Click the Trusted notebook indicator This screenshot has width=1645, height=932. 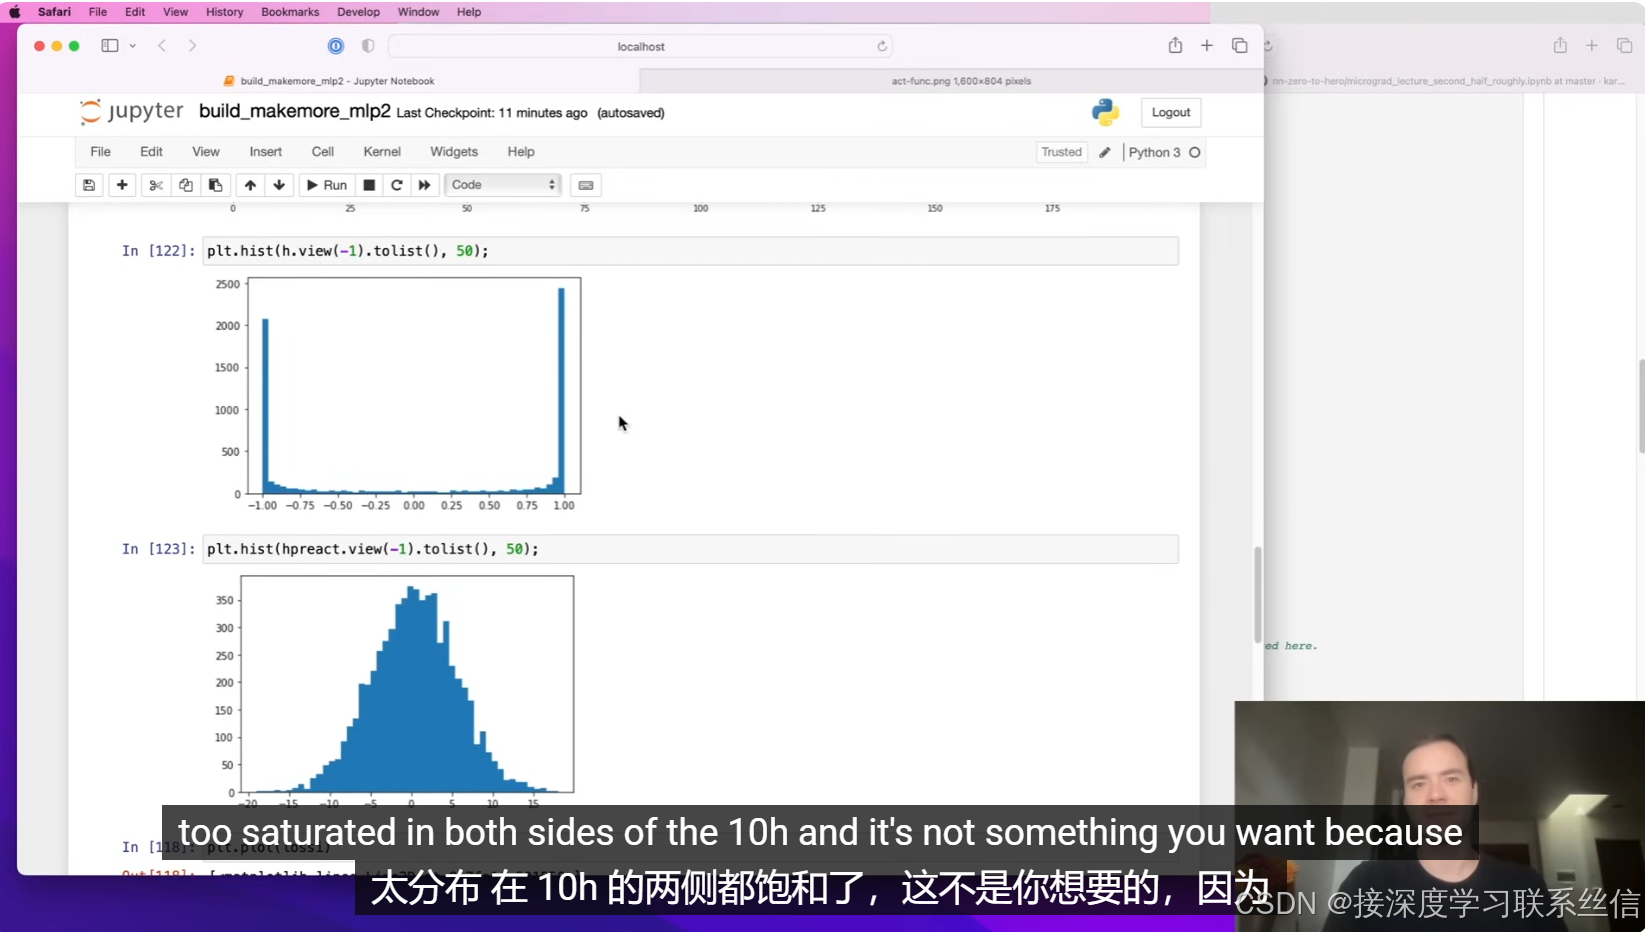pyautogui.click(x=1061, y=152)
